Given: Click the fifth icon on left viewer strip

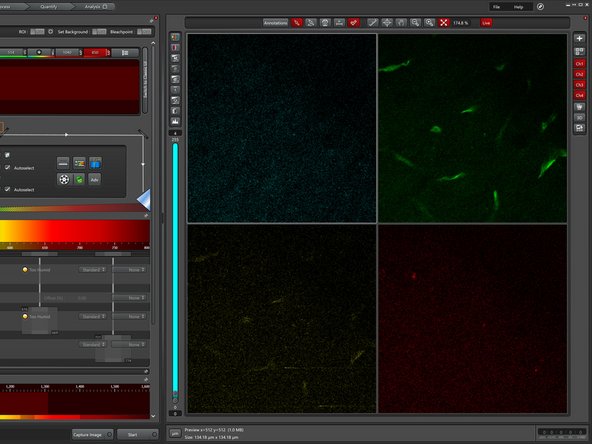Looking at the screenshot, I should (175, 79).
